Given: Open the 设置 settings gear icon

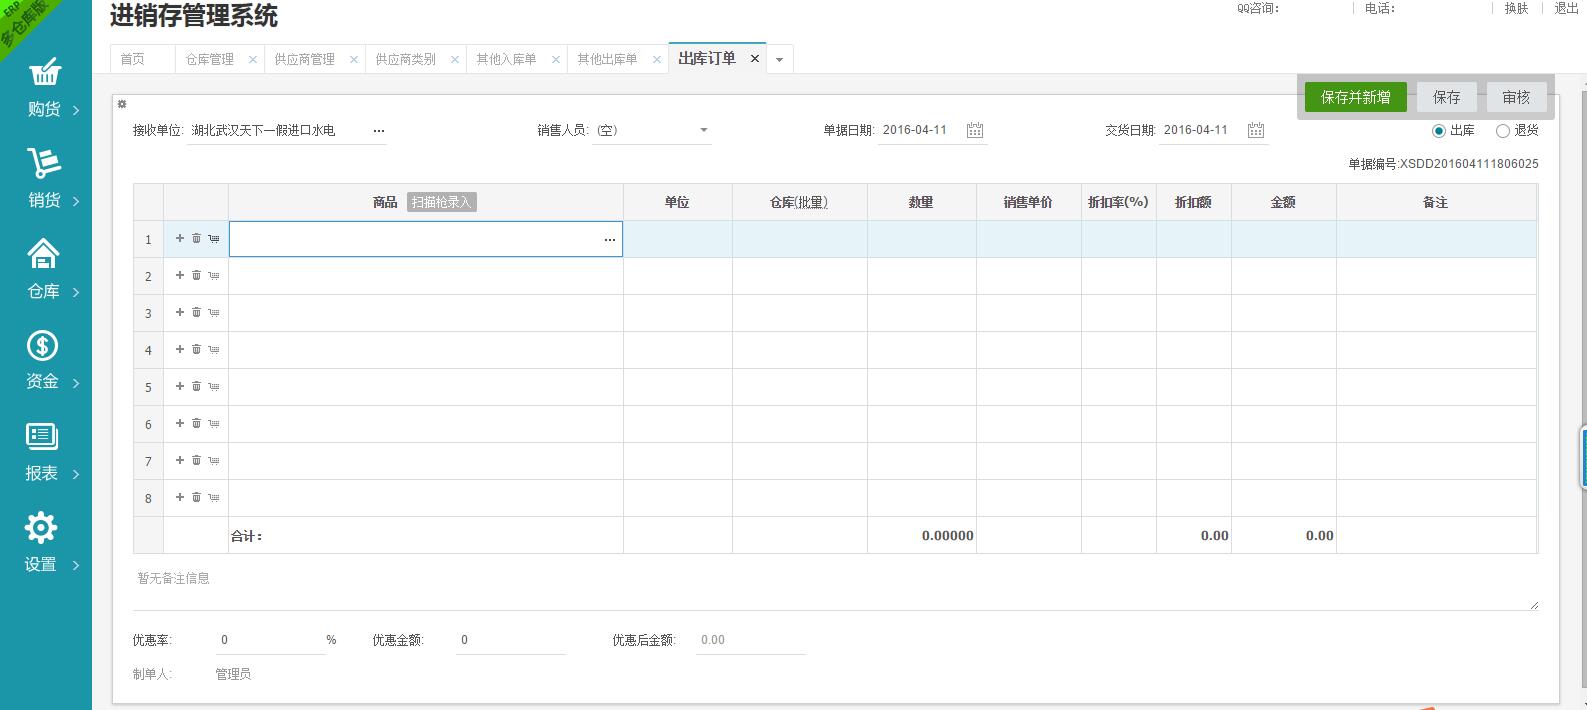Looking at the screenshot, I should pos(41,527).
